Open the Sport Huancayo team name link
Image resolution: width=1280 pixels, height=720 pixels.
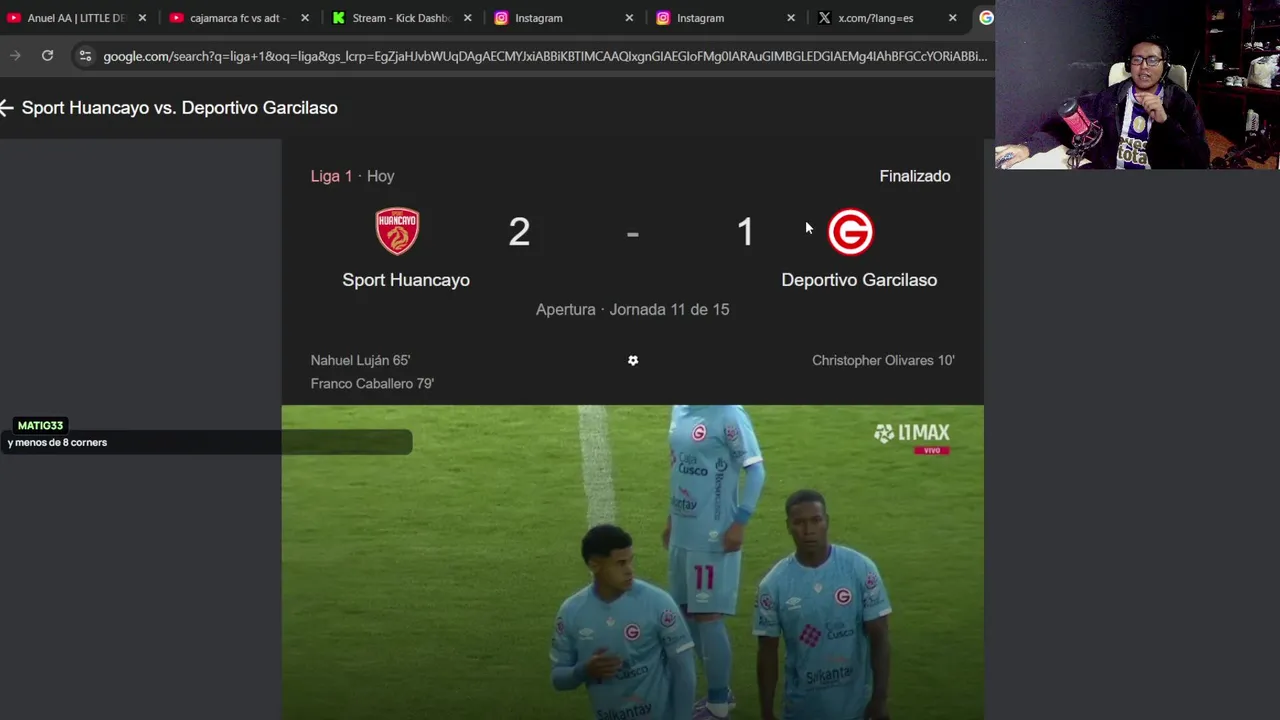tap(406, 280)
